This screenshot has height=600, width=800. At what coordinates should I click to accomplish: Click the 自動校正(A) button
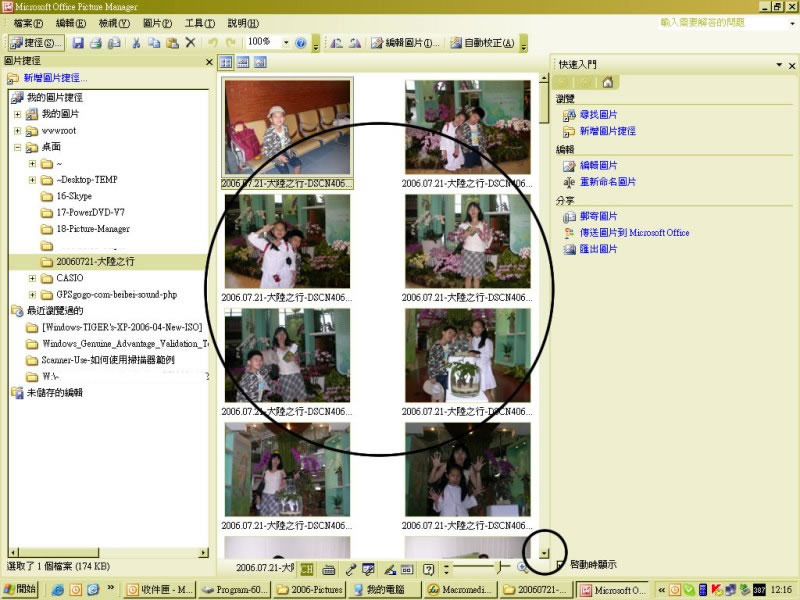click(x=482, y=43)
